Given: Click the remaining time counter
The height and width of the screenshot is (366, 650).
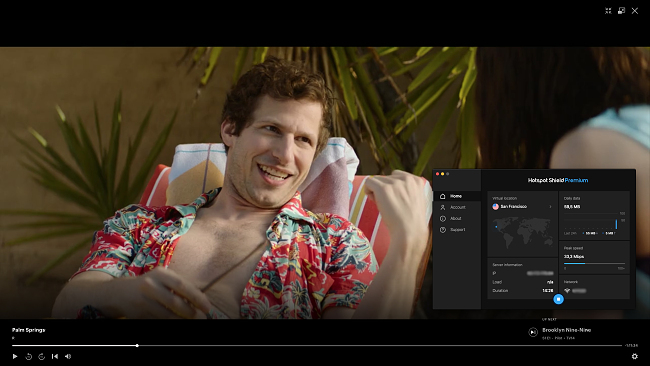Looking at the screenshot, I should tap(632, 345).
